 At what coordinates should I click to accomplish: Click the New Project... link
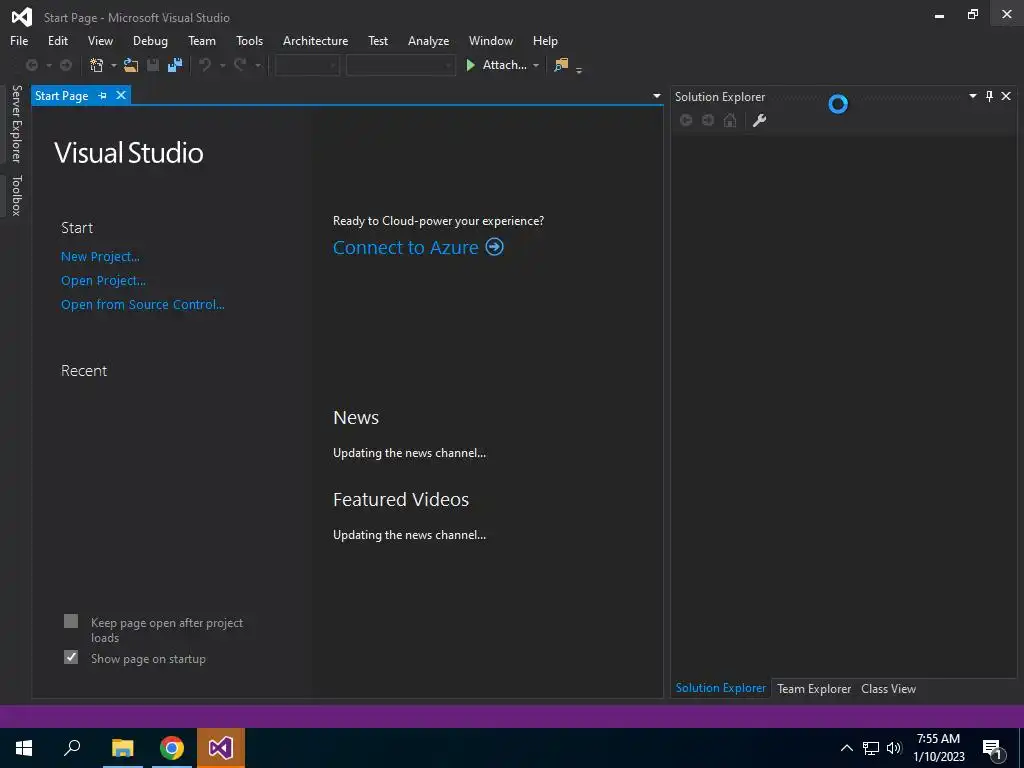(100, 257)
